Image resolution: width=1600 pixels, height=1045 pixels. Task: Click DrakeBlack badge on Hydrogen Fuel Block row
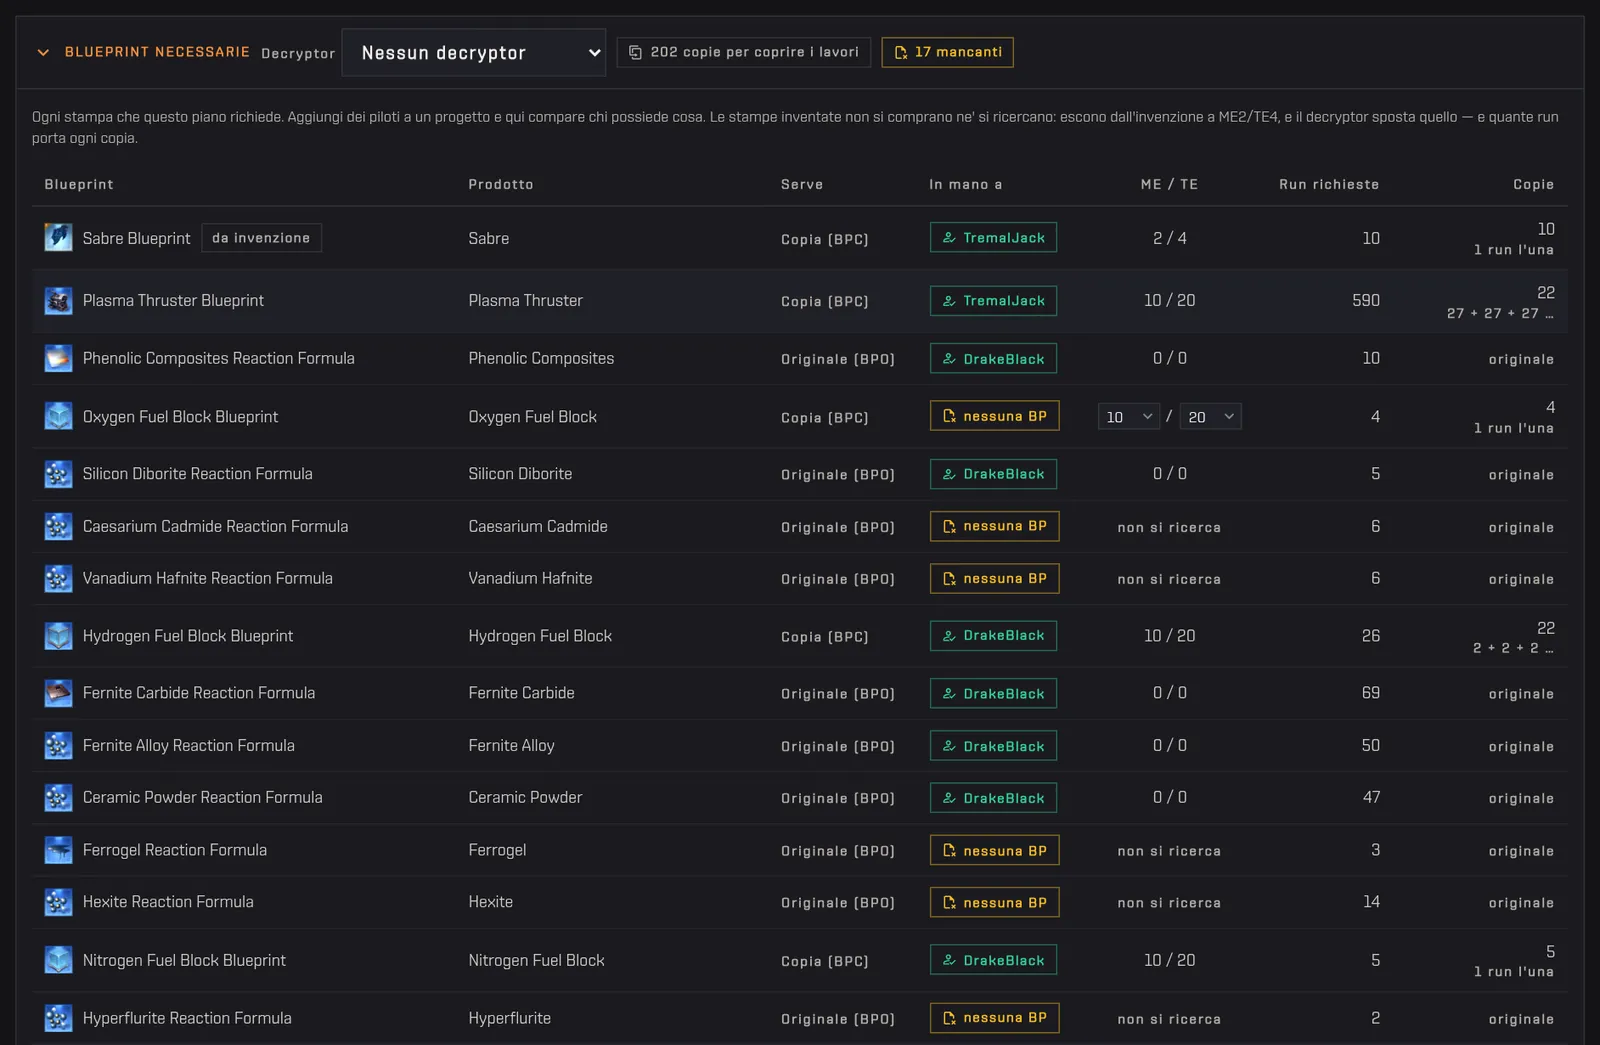(993, 636)
